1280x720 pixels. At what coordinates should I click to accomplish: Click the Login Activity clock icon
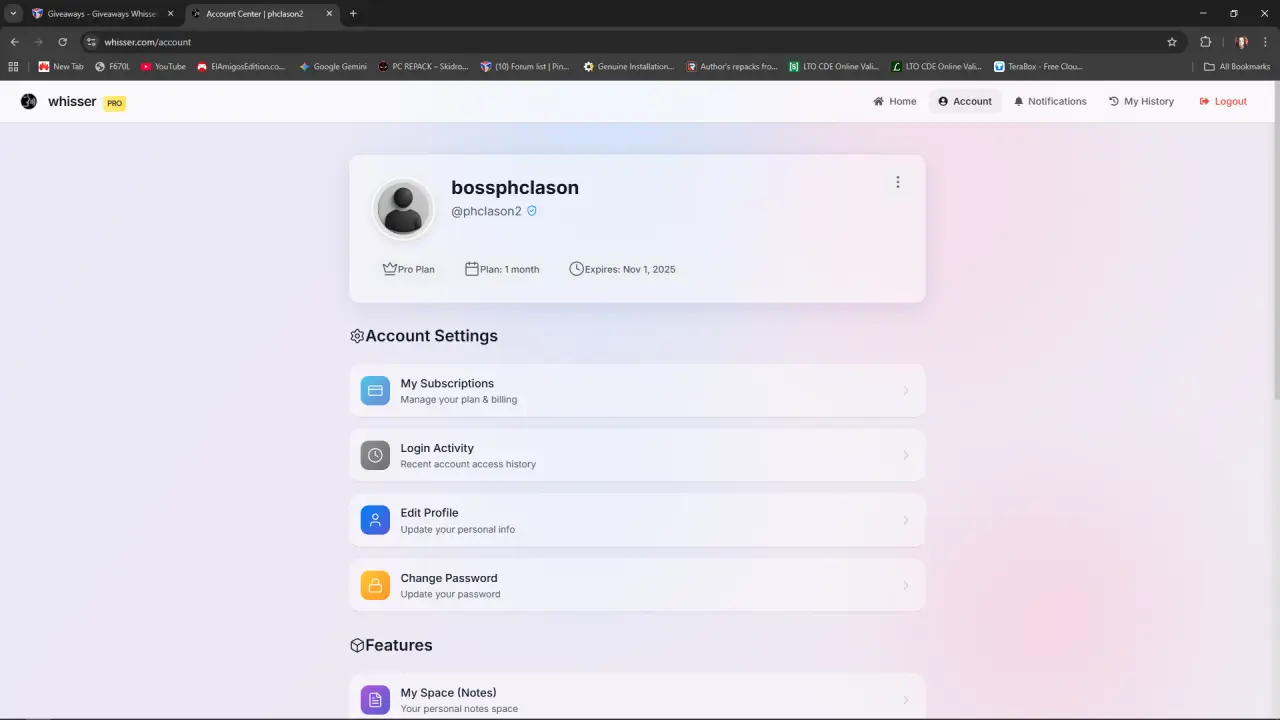[x=375, y=455]
